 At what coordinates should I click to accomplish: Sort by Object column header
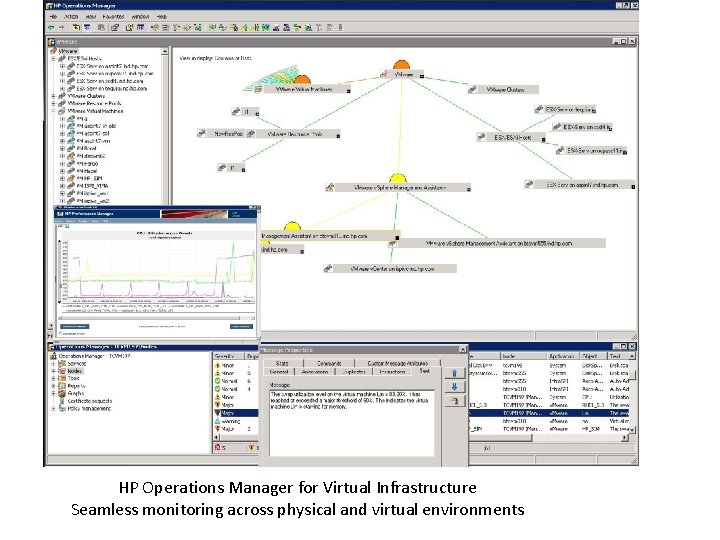(593, 356)
